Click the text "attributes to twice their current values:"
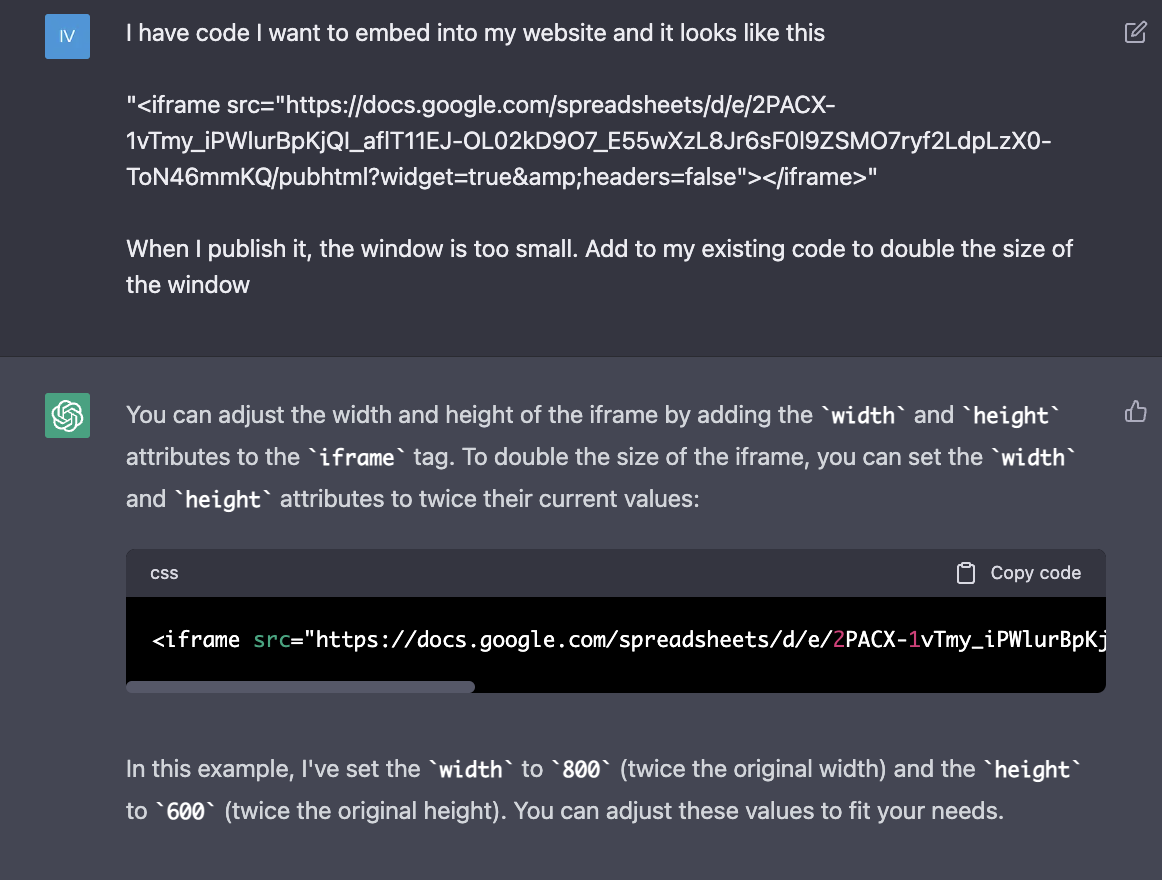1162x880 pixels. (489, 499)
